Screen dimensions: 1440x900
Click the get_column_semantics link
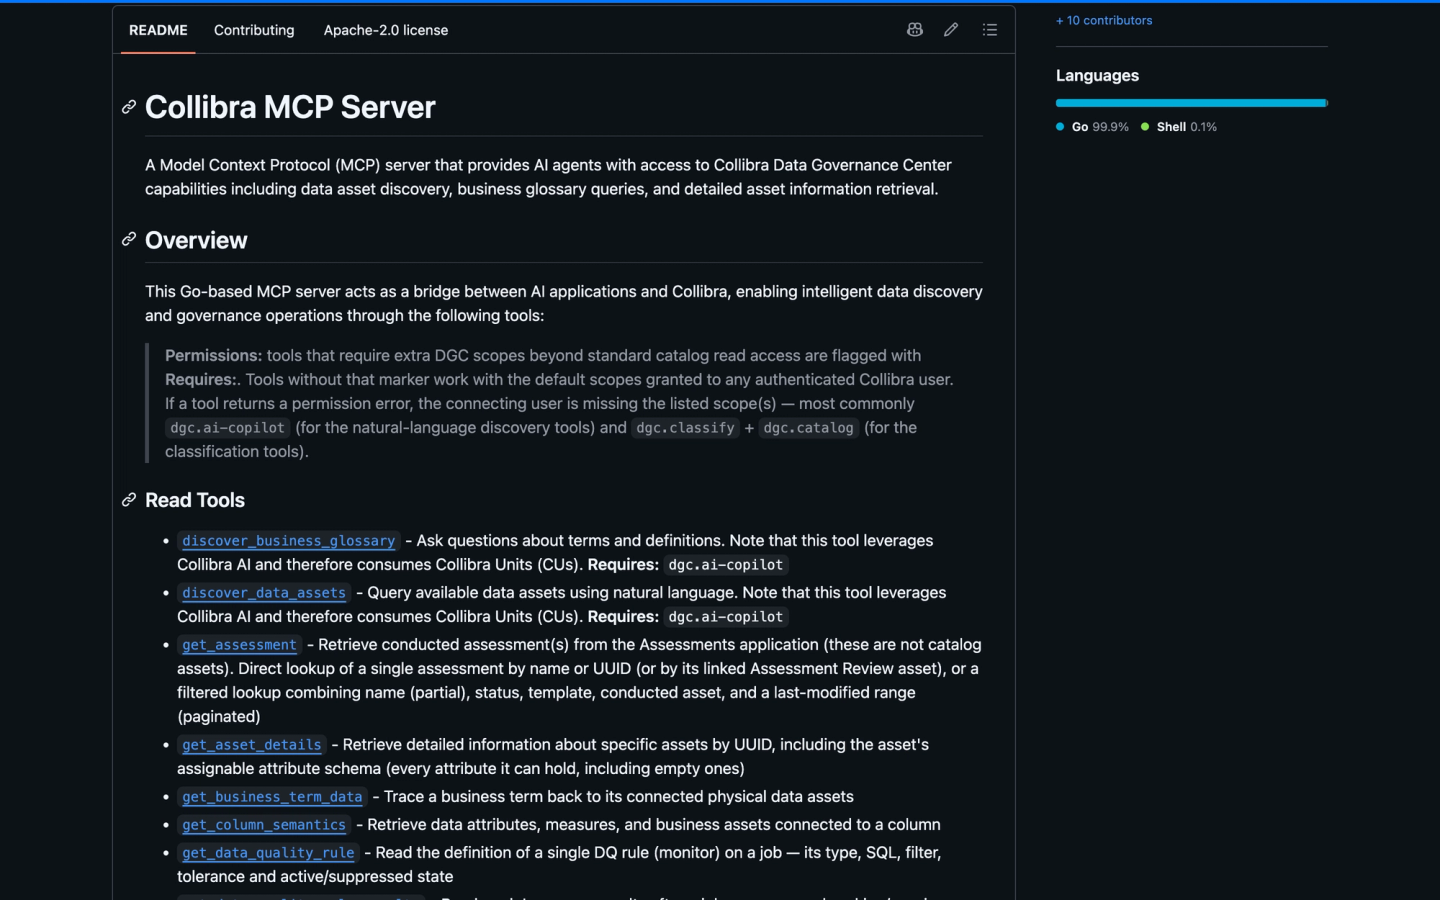coord(264,825)
